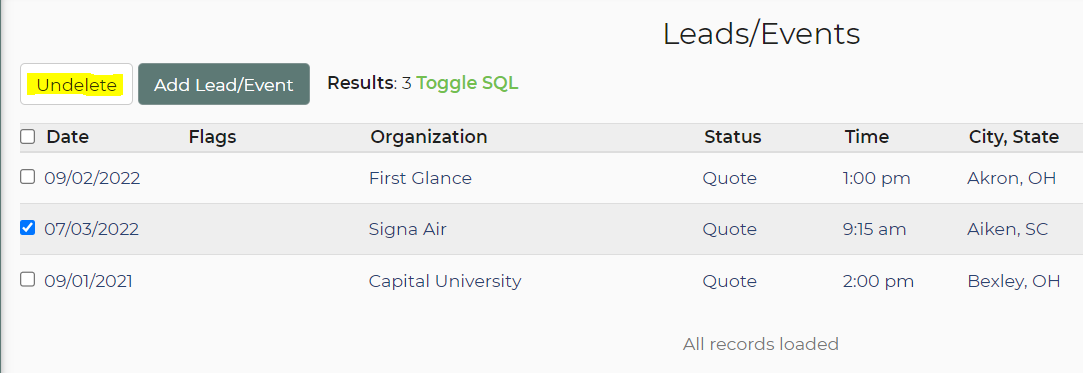
Task: Select the checkbox for 09/01/2021 row
Action: click(28, 279)
